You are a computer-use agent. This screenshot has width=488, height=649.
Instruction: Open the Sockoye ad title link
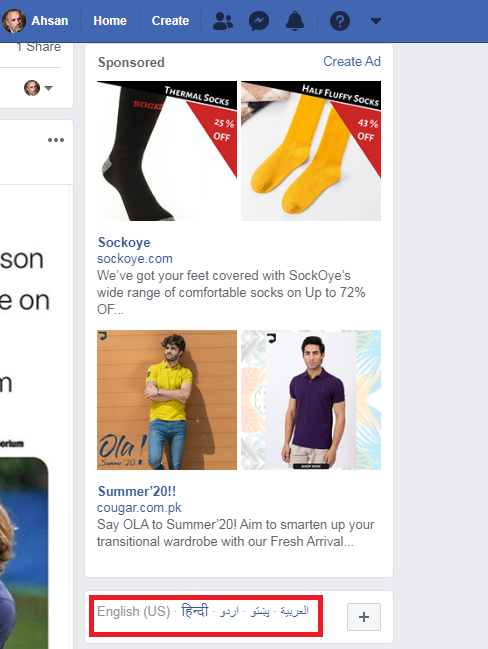124,243
